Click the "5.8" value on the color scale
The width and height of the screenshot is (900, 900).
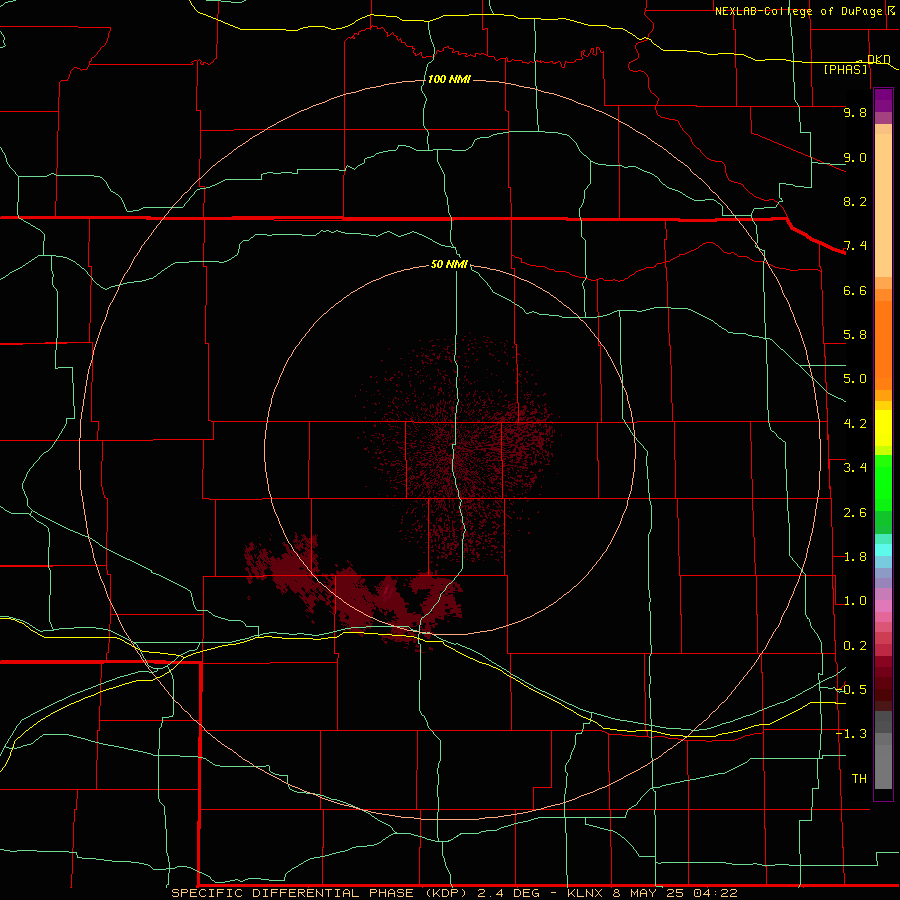tap(855, 335)
